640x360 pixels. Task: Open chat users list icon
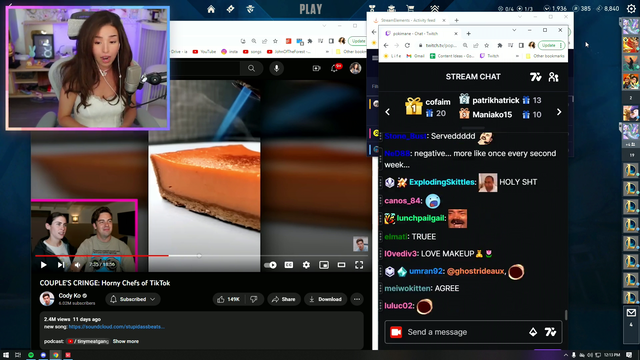[x=553, y=77]
